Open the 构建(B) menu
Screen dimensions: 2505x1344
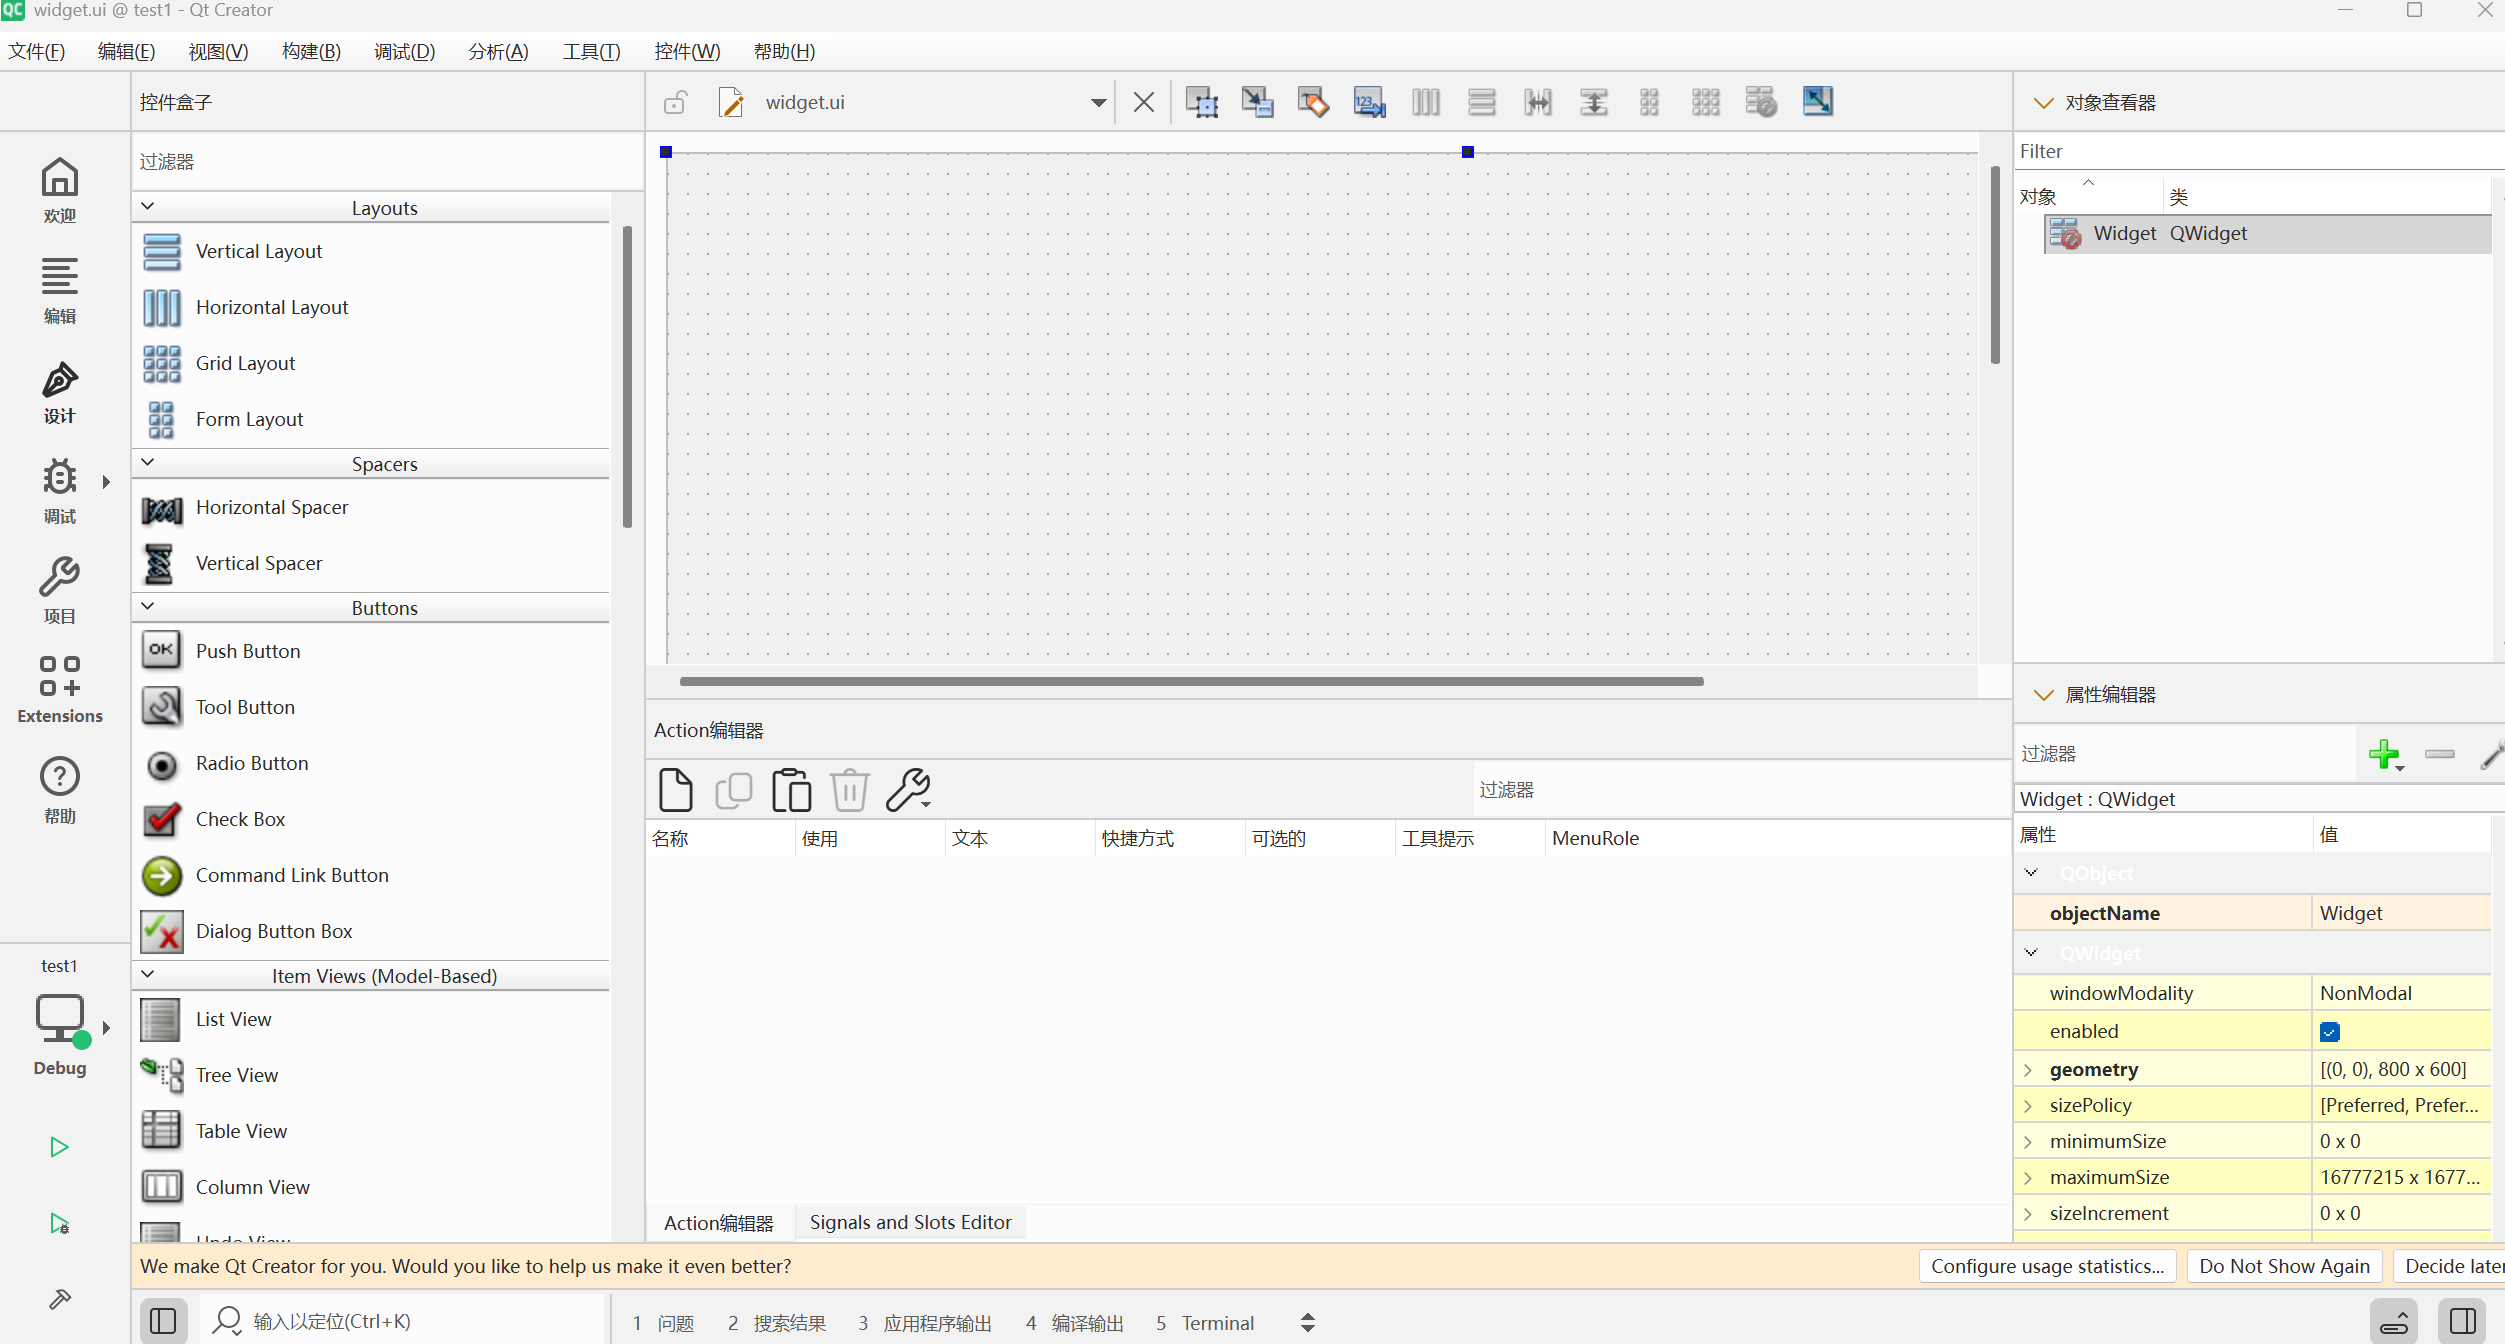tap(311, 51)
